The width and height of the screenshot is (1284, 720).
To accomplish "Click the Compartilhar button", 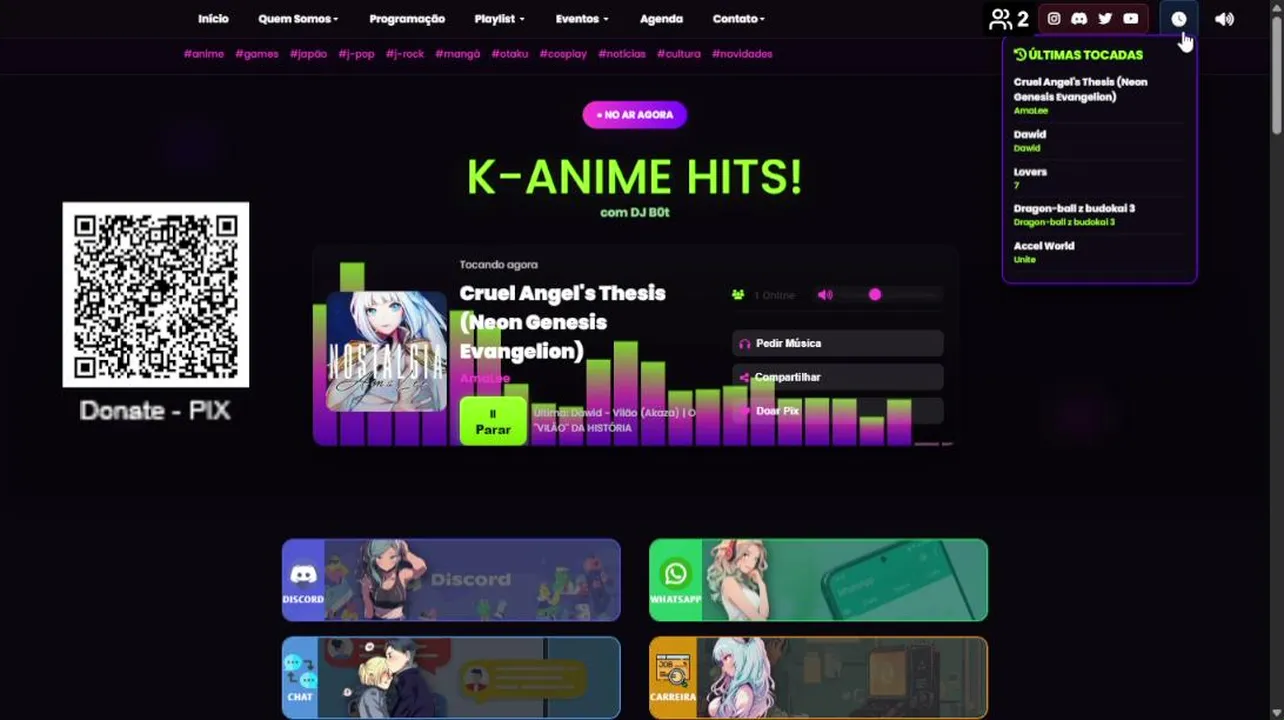I will point(838,377).
